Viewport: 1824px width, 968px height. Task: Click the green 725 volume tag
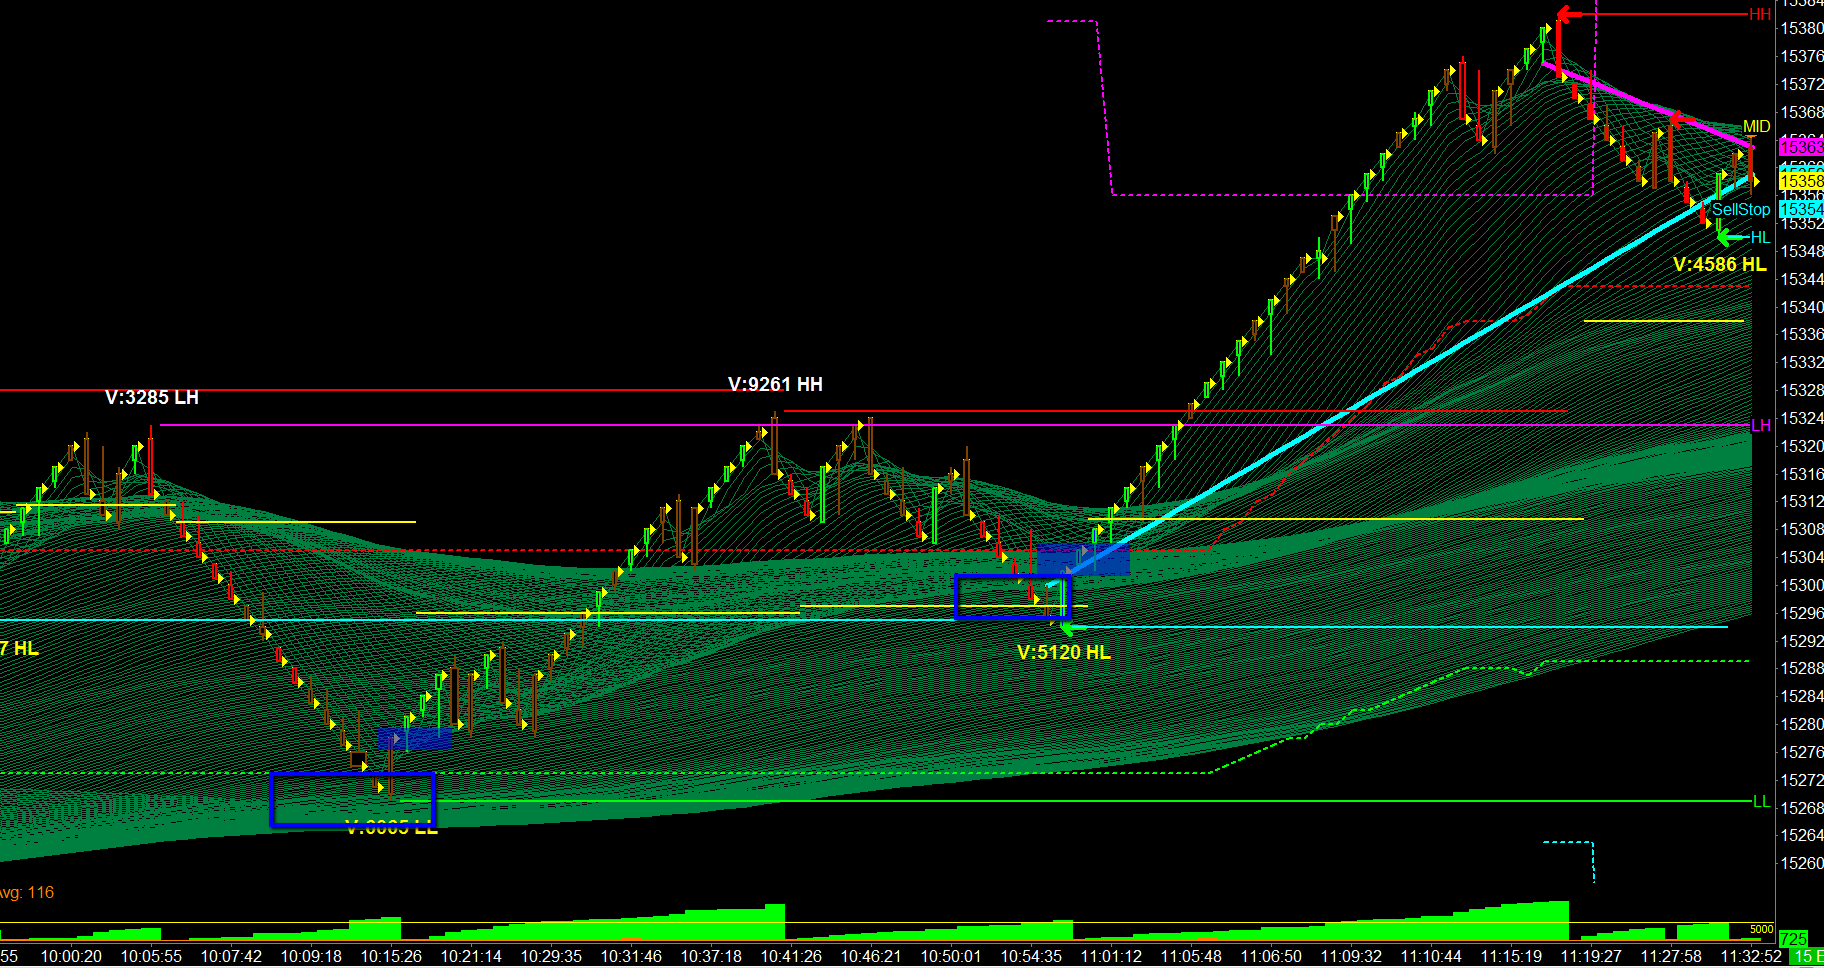(1794, 938)
